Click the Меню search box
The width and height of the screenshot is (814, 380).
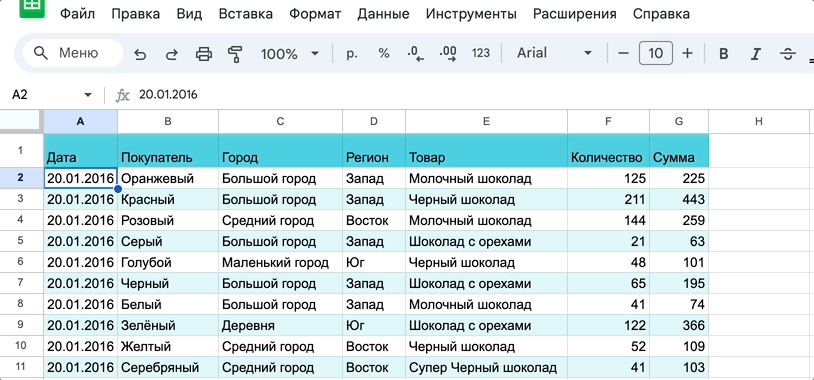(73, 53)
